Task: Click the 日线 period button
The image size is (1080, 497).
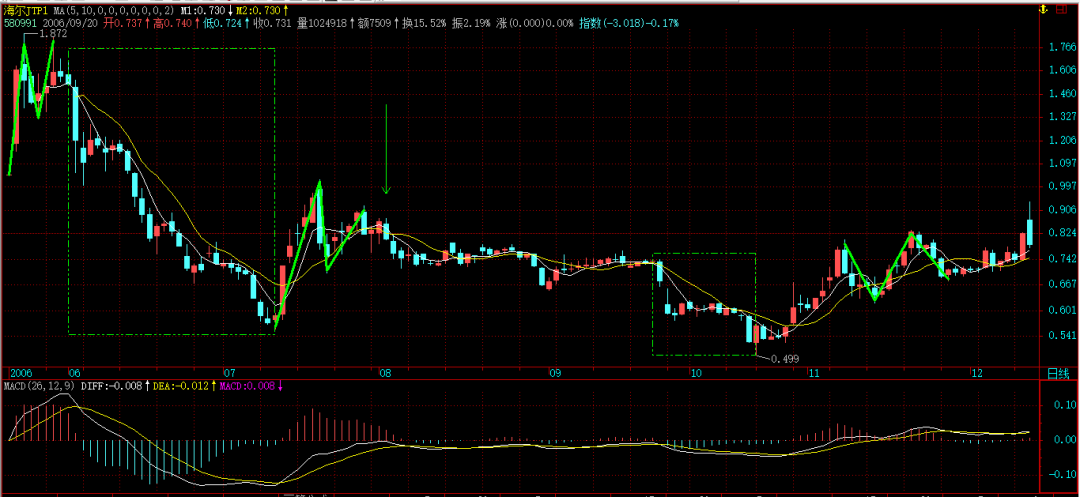Action: (1057, 372)
